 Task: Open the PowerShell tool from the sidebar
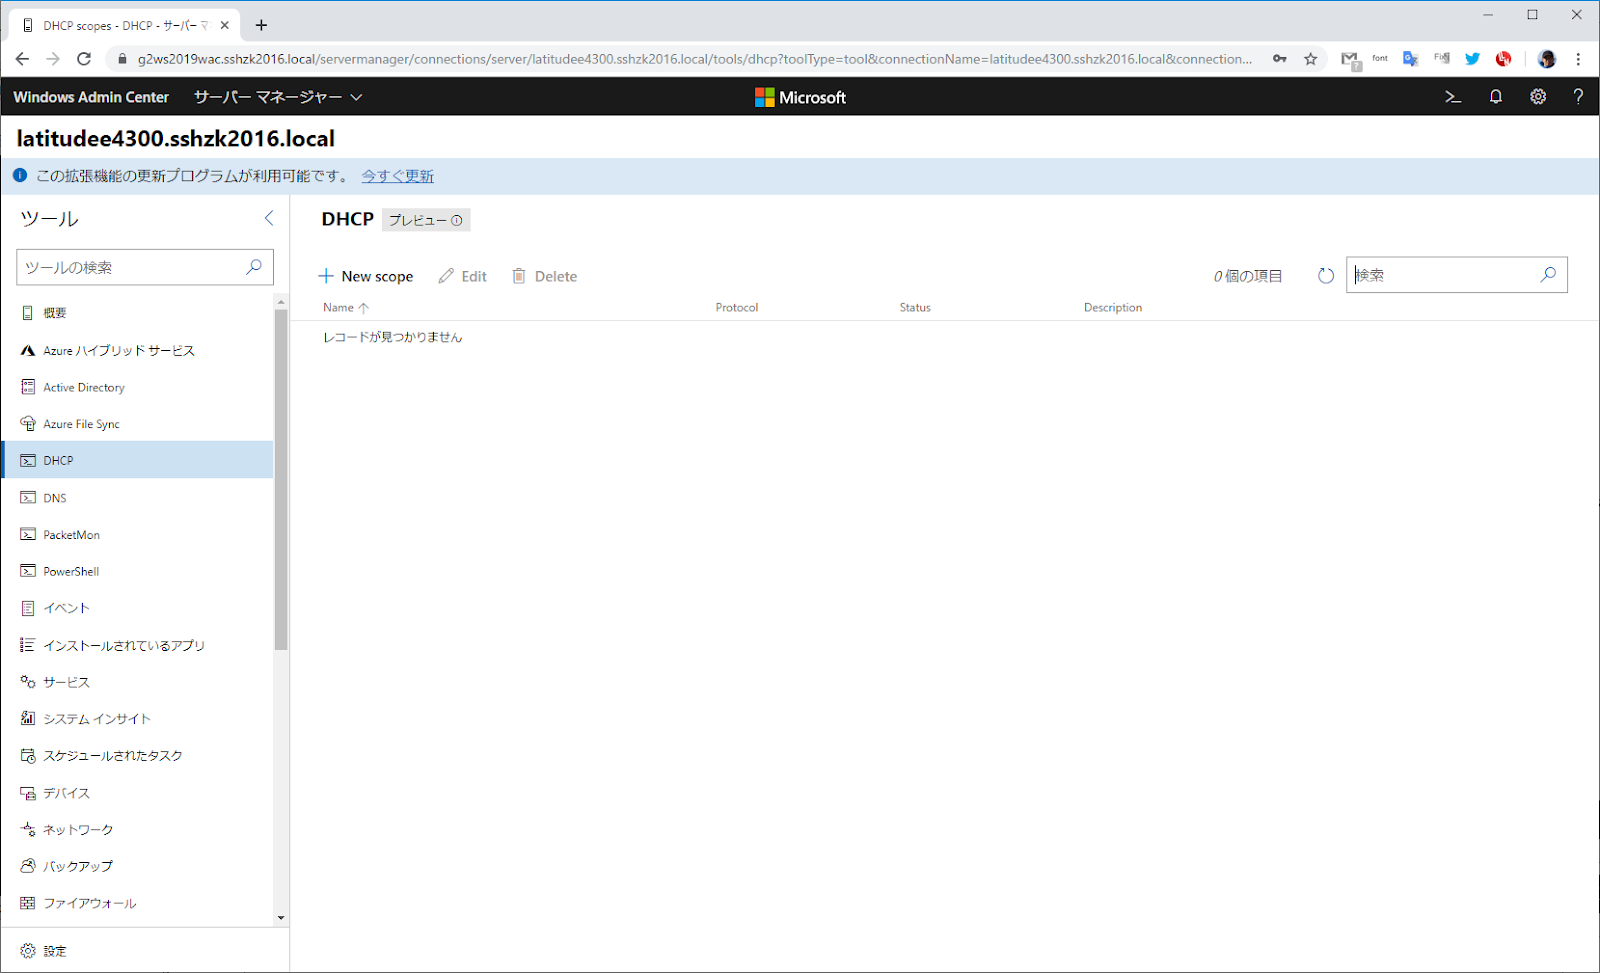pyautogui.click(x=70, y=571)
